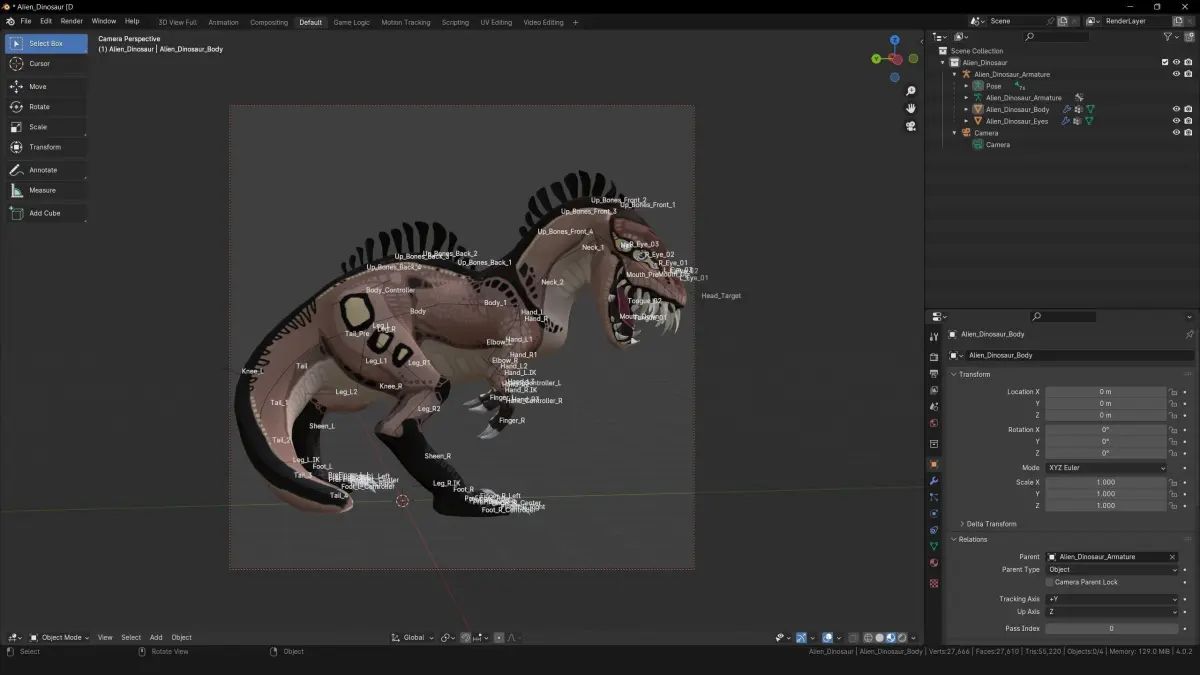This screenshot has height=675, width=1200.
Task: Hide Alien_Dinosaur_Body in the viewport
Action: point(1176,109)
